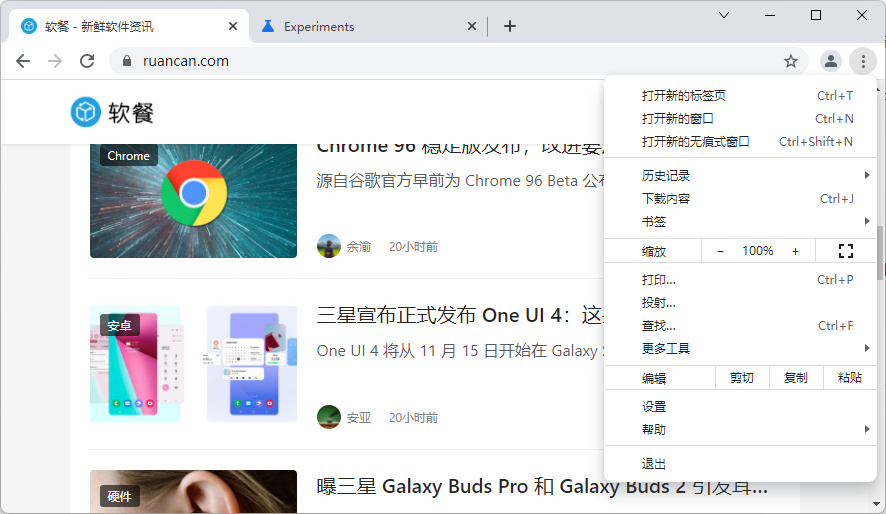Click the forward navigation arrow
This screenshot has width=886, height=514.
(55, 61)
